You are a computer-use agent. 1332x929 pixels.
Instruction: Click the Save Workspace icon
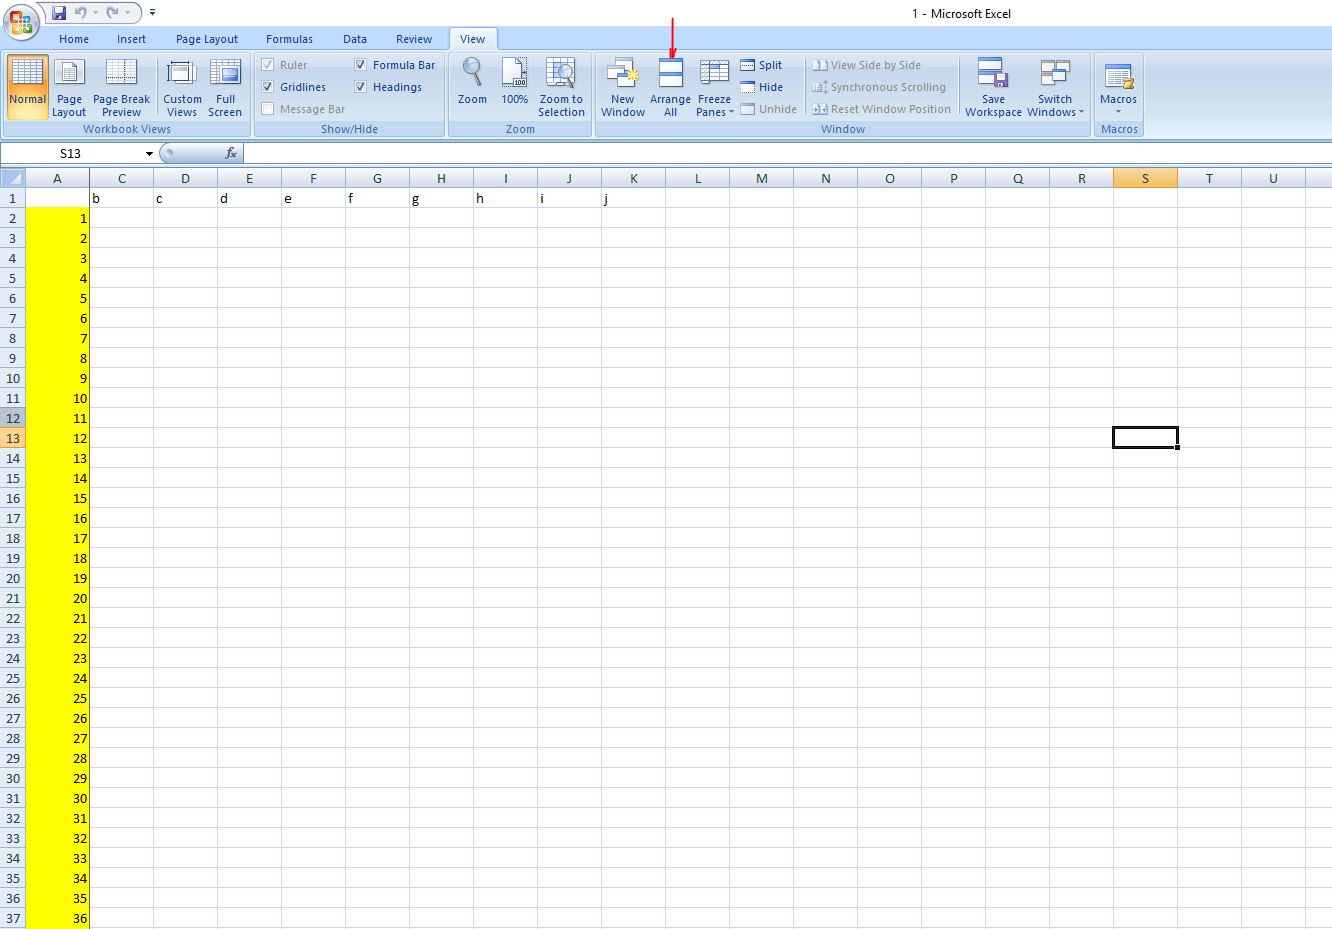(992, 86)
